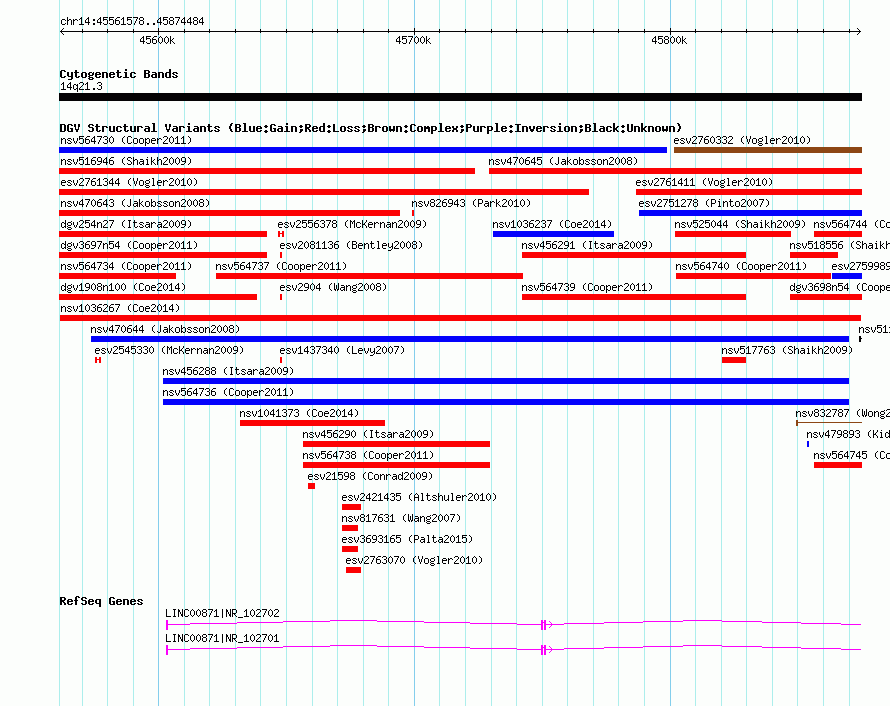Click the 45600k ruler position
890x706 pixels.
click(157, 40)
